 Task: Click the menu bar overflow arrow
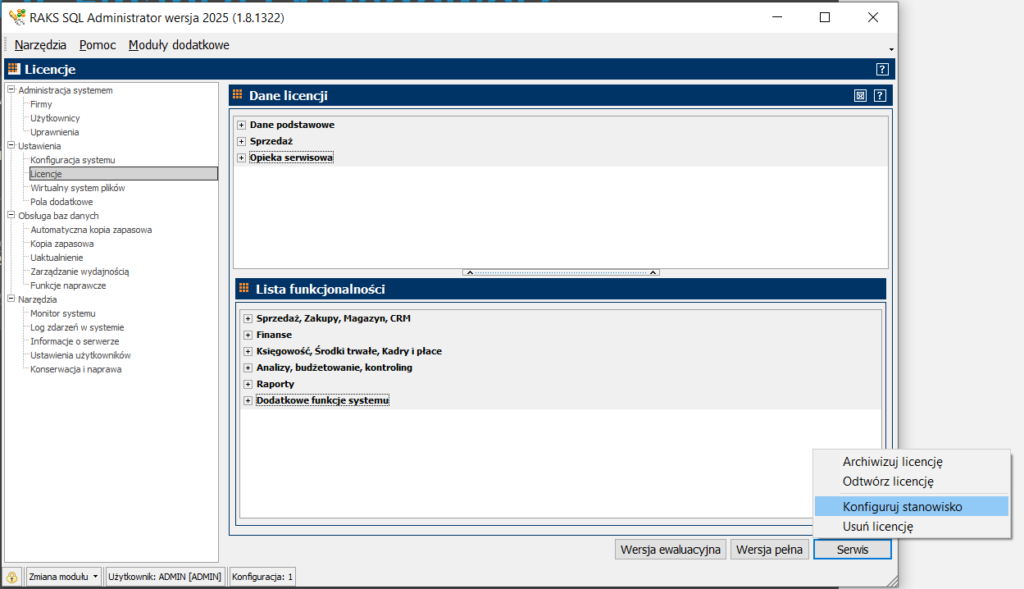click(x=891, y=49)
